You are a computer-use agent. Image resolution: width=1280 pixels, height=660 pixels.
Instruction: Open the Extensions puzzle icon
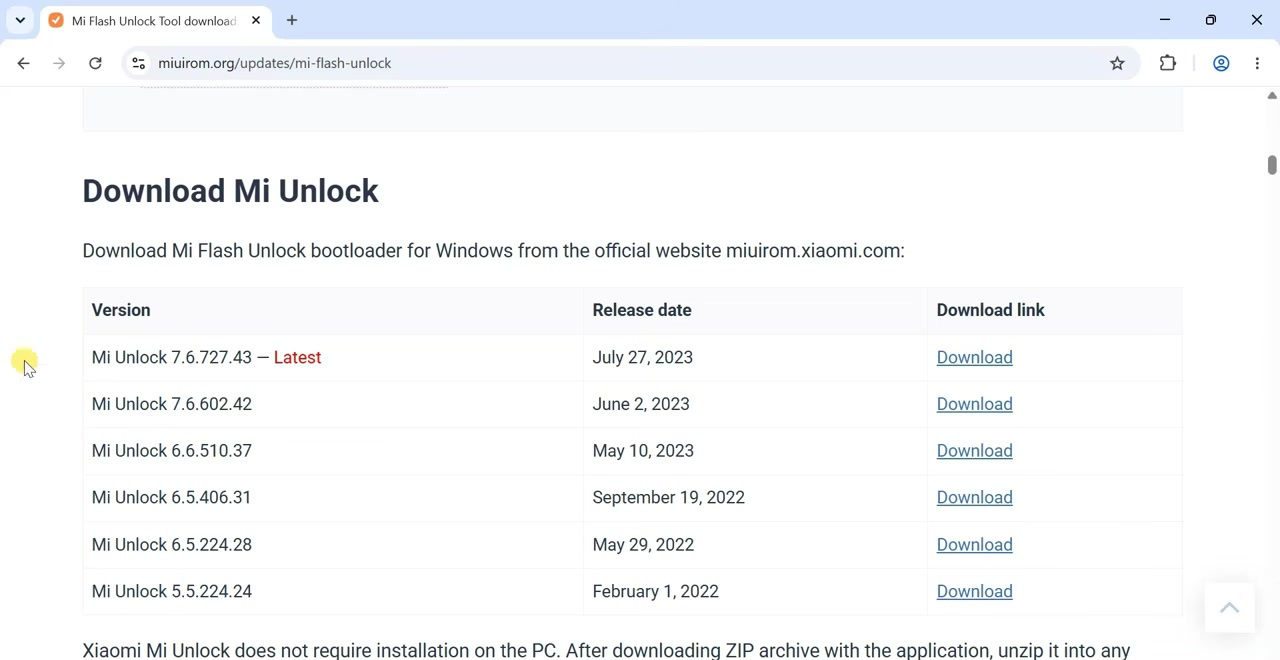[x=1168, y=63]
